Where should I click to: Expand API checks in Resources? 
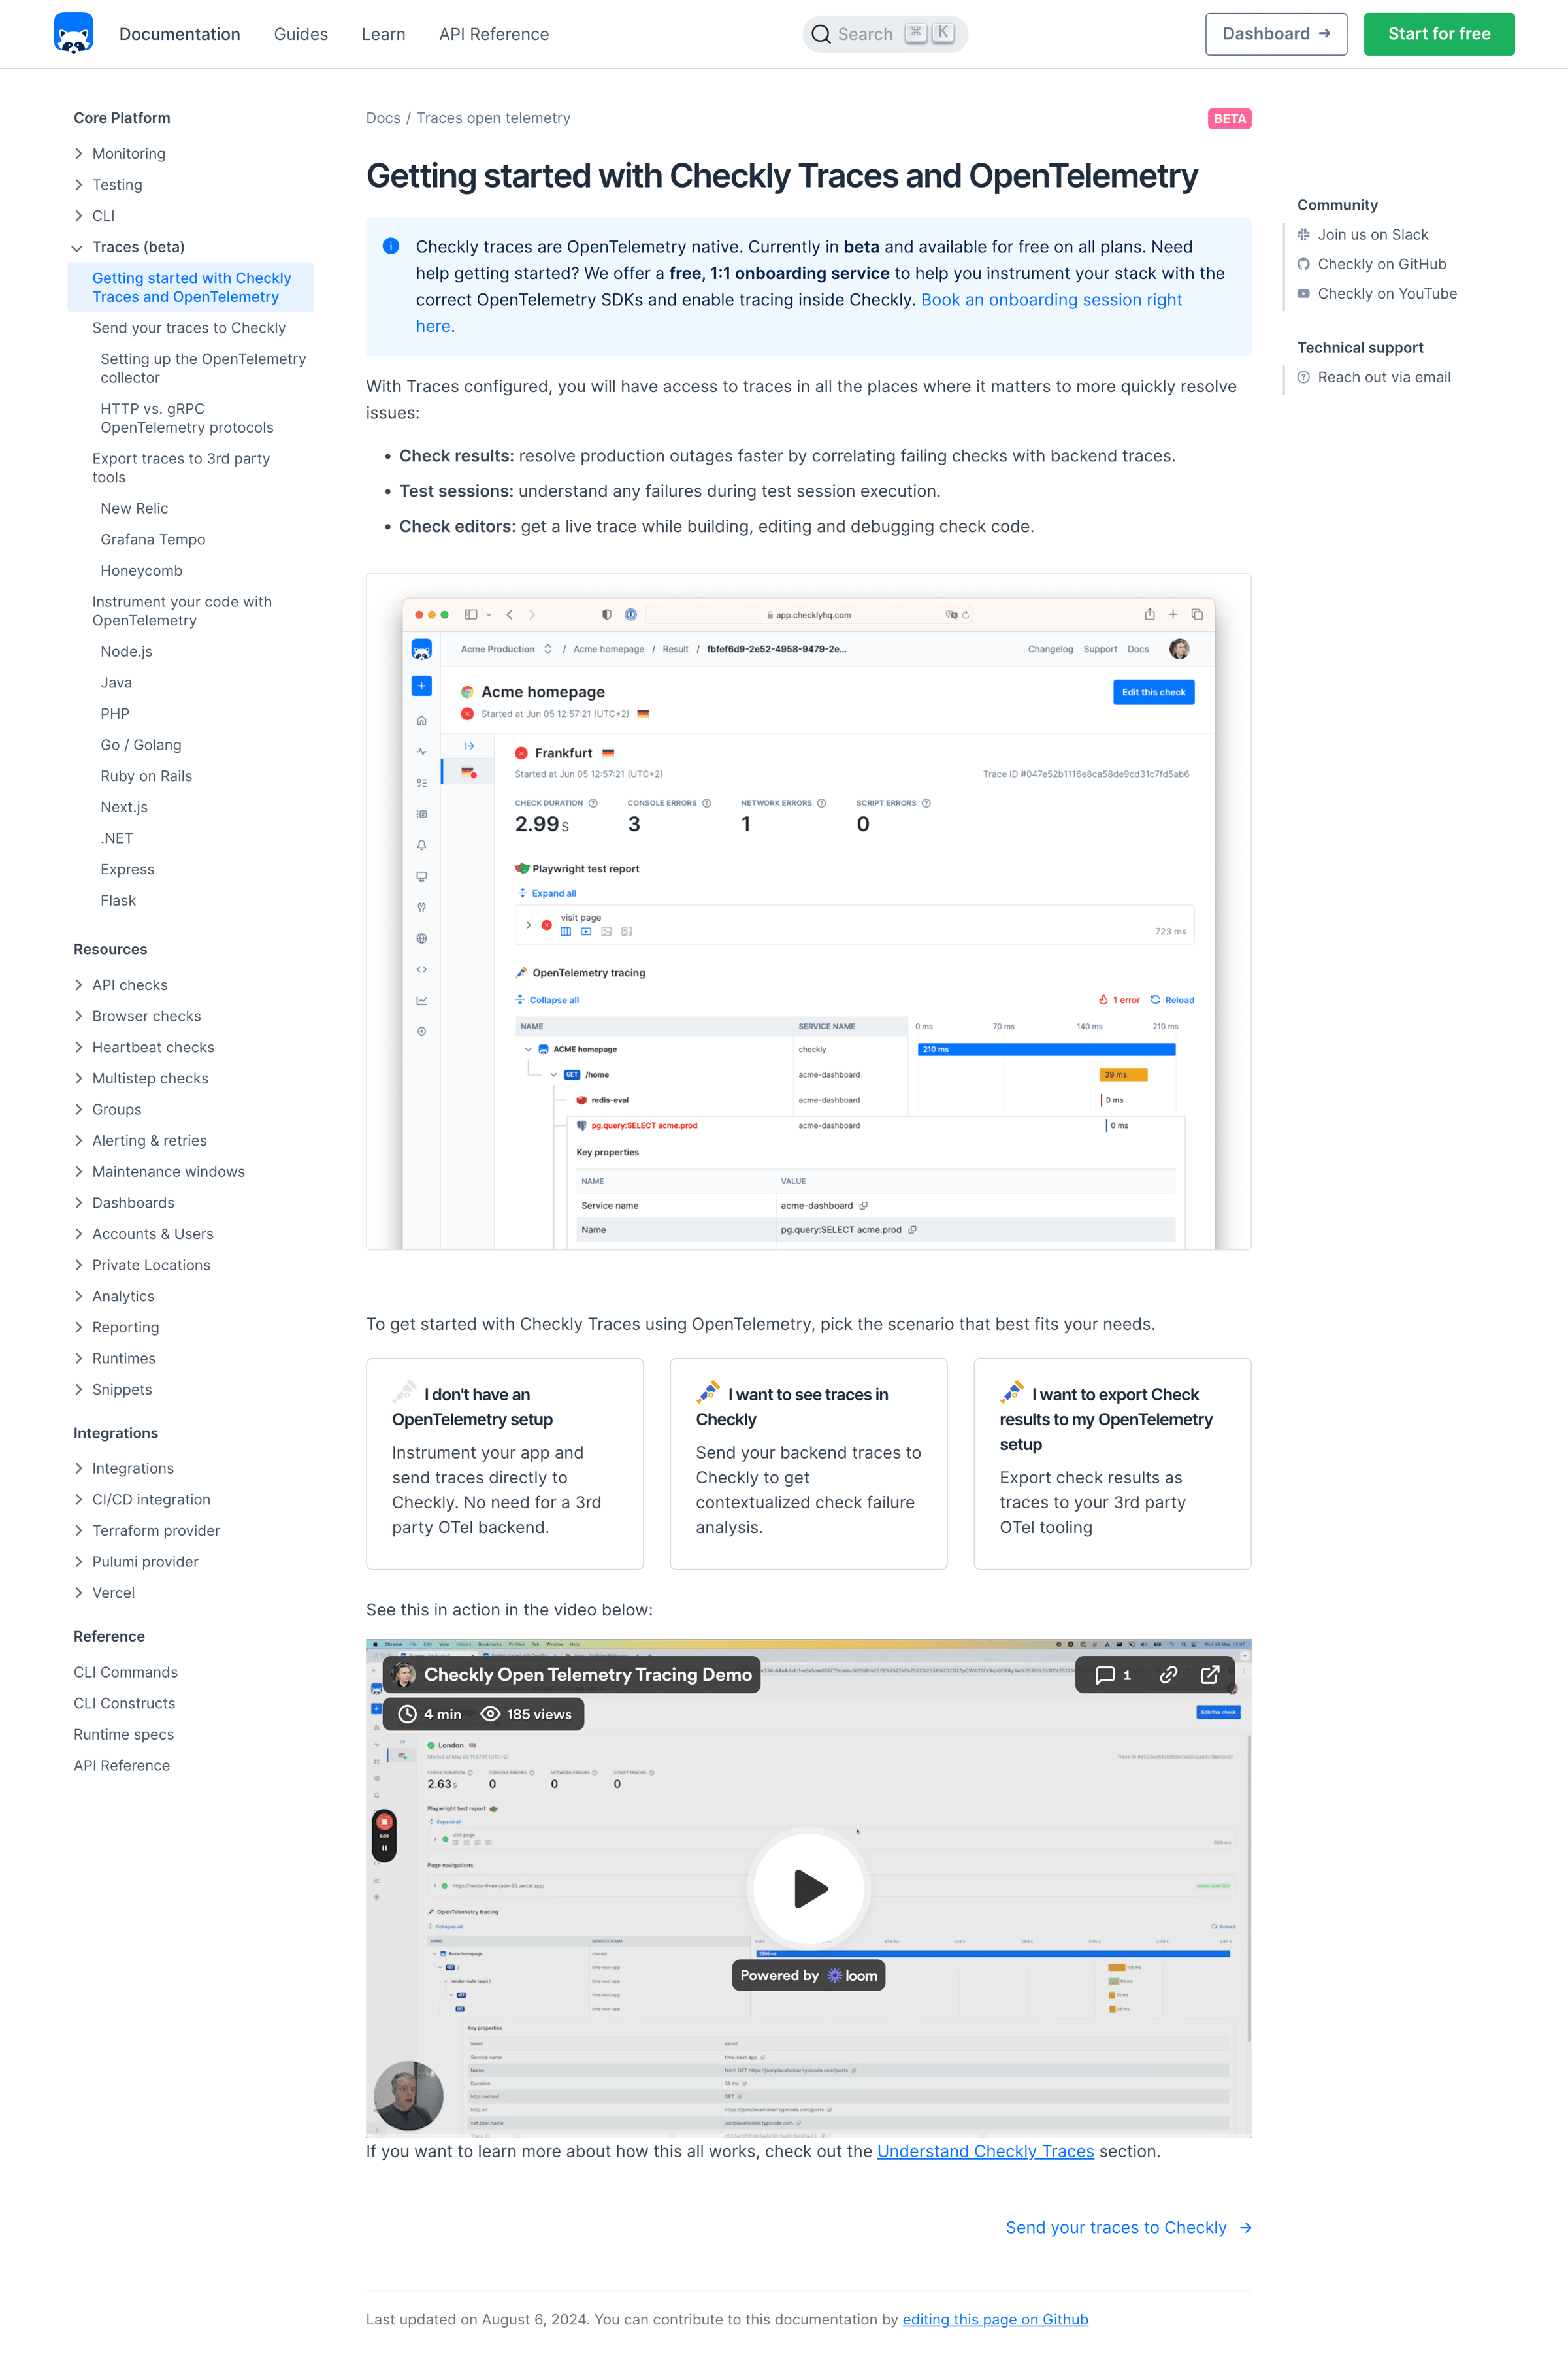[x=79, y=985]
